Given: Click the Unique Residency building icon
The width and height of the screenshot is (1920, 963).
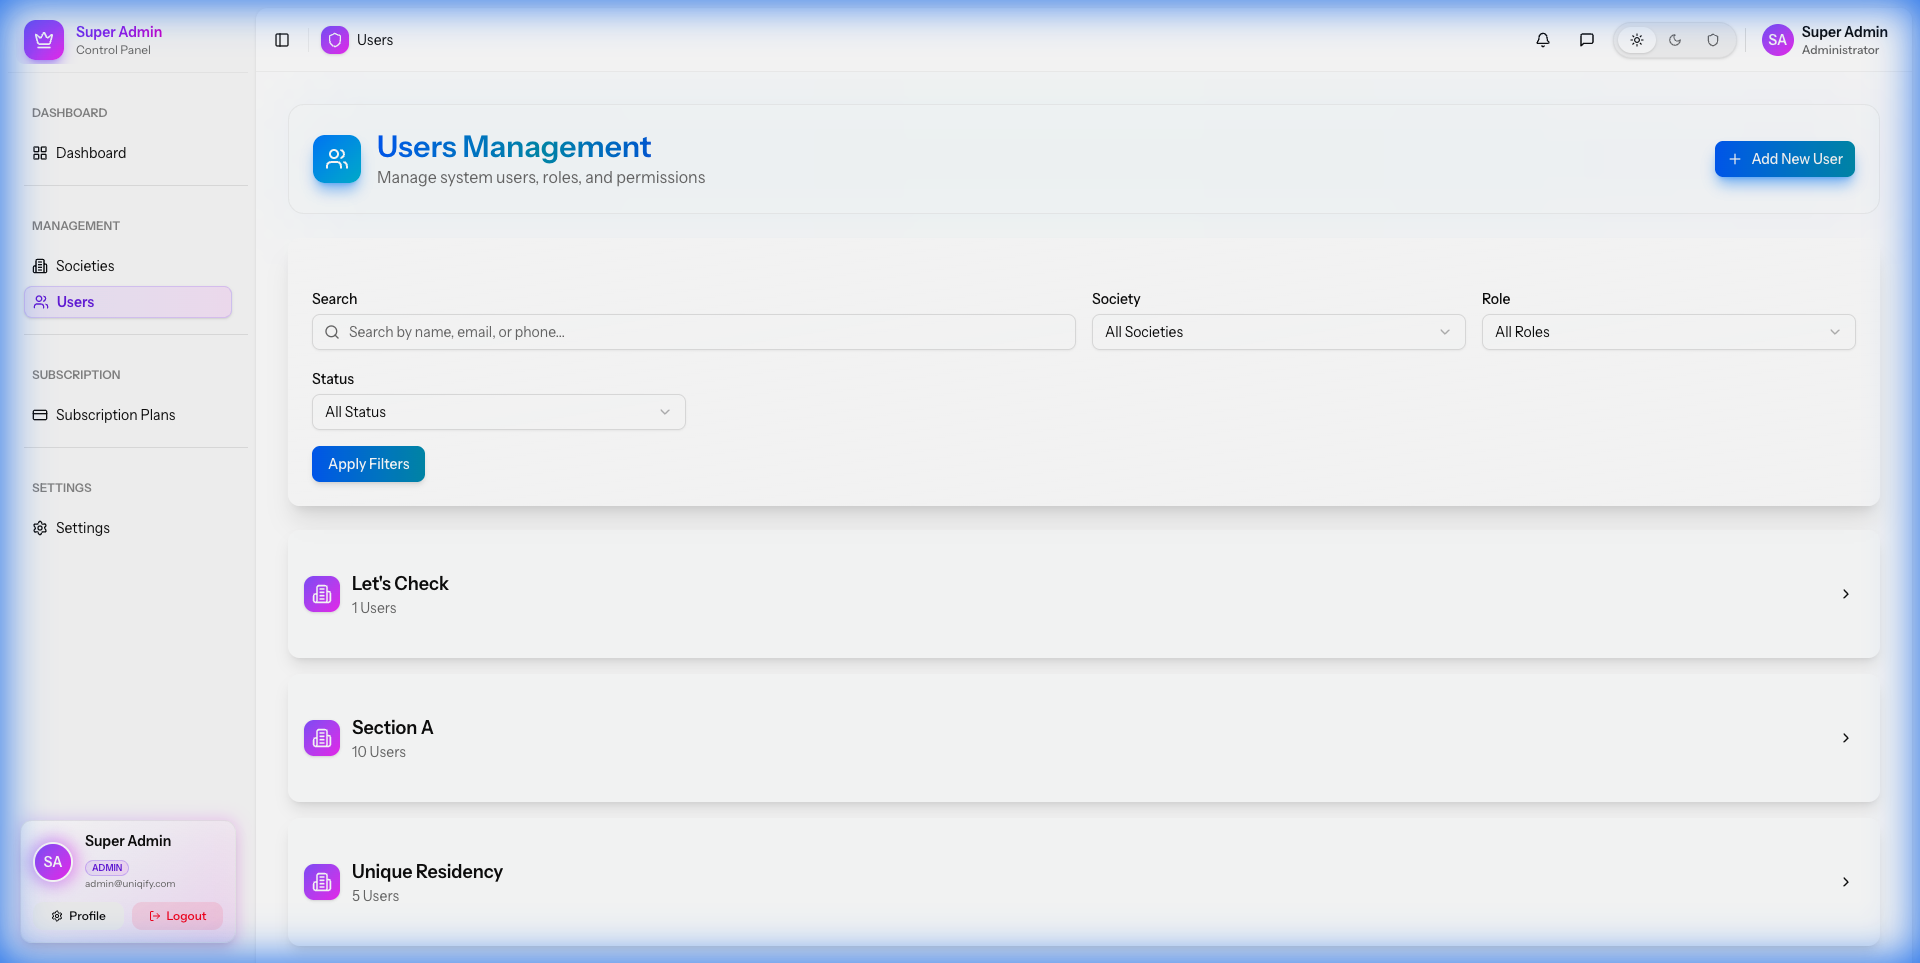Looking at the screenshot, I should point(322,882).
